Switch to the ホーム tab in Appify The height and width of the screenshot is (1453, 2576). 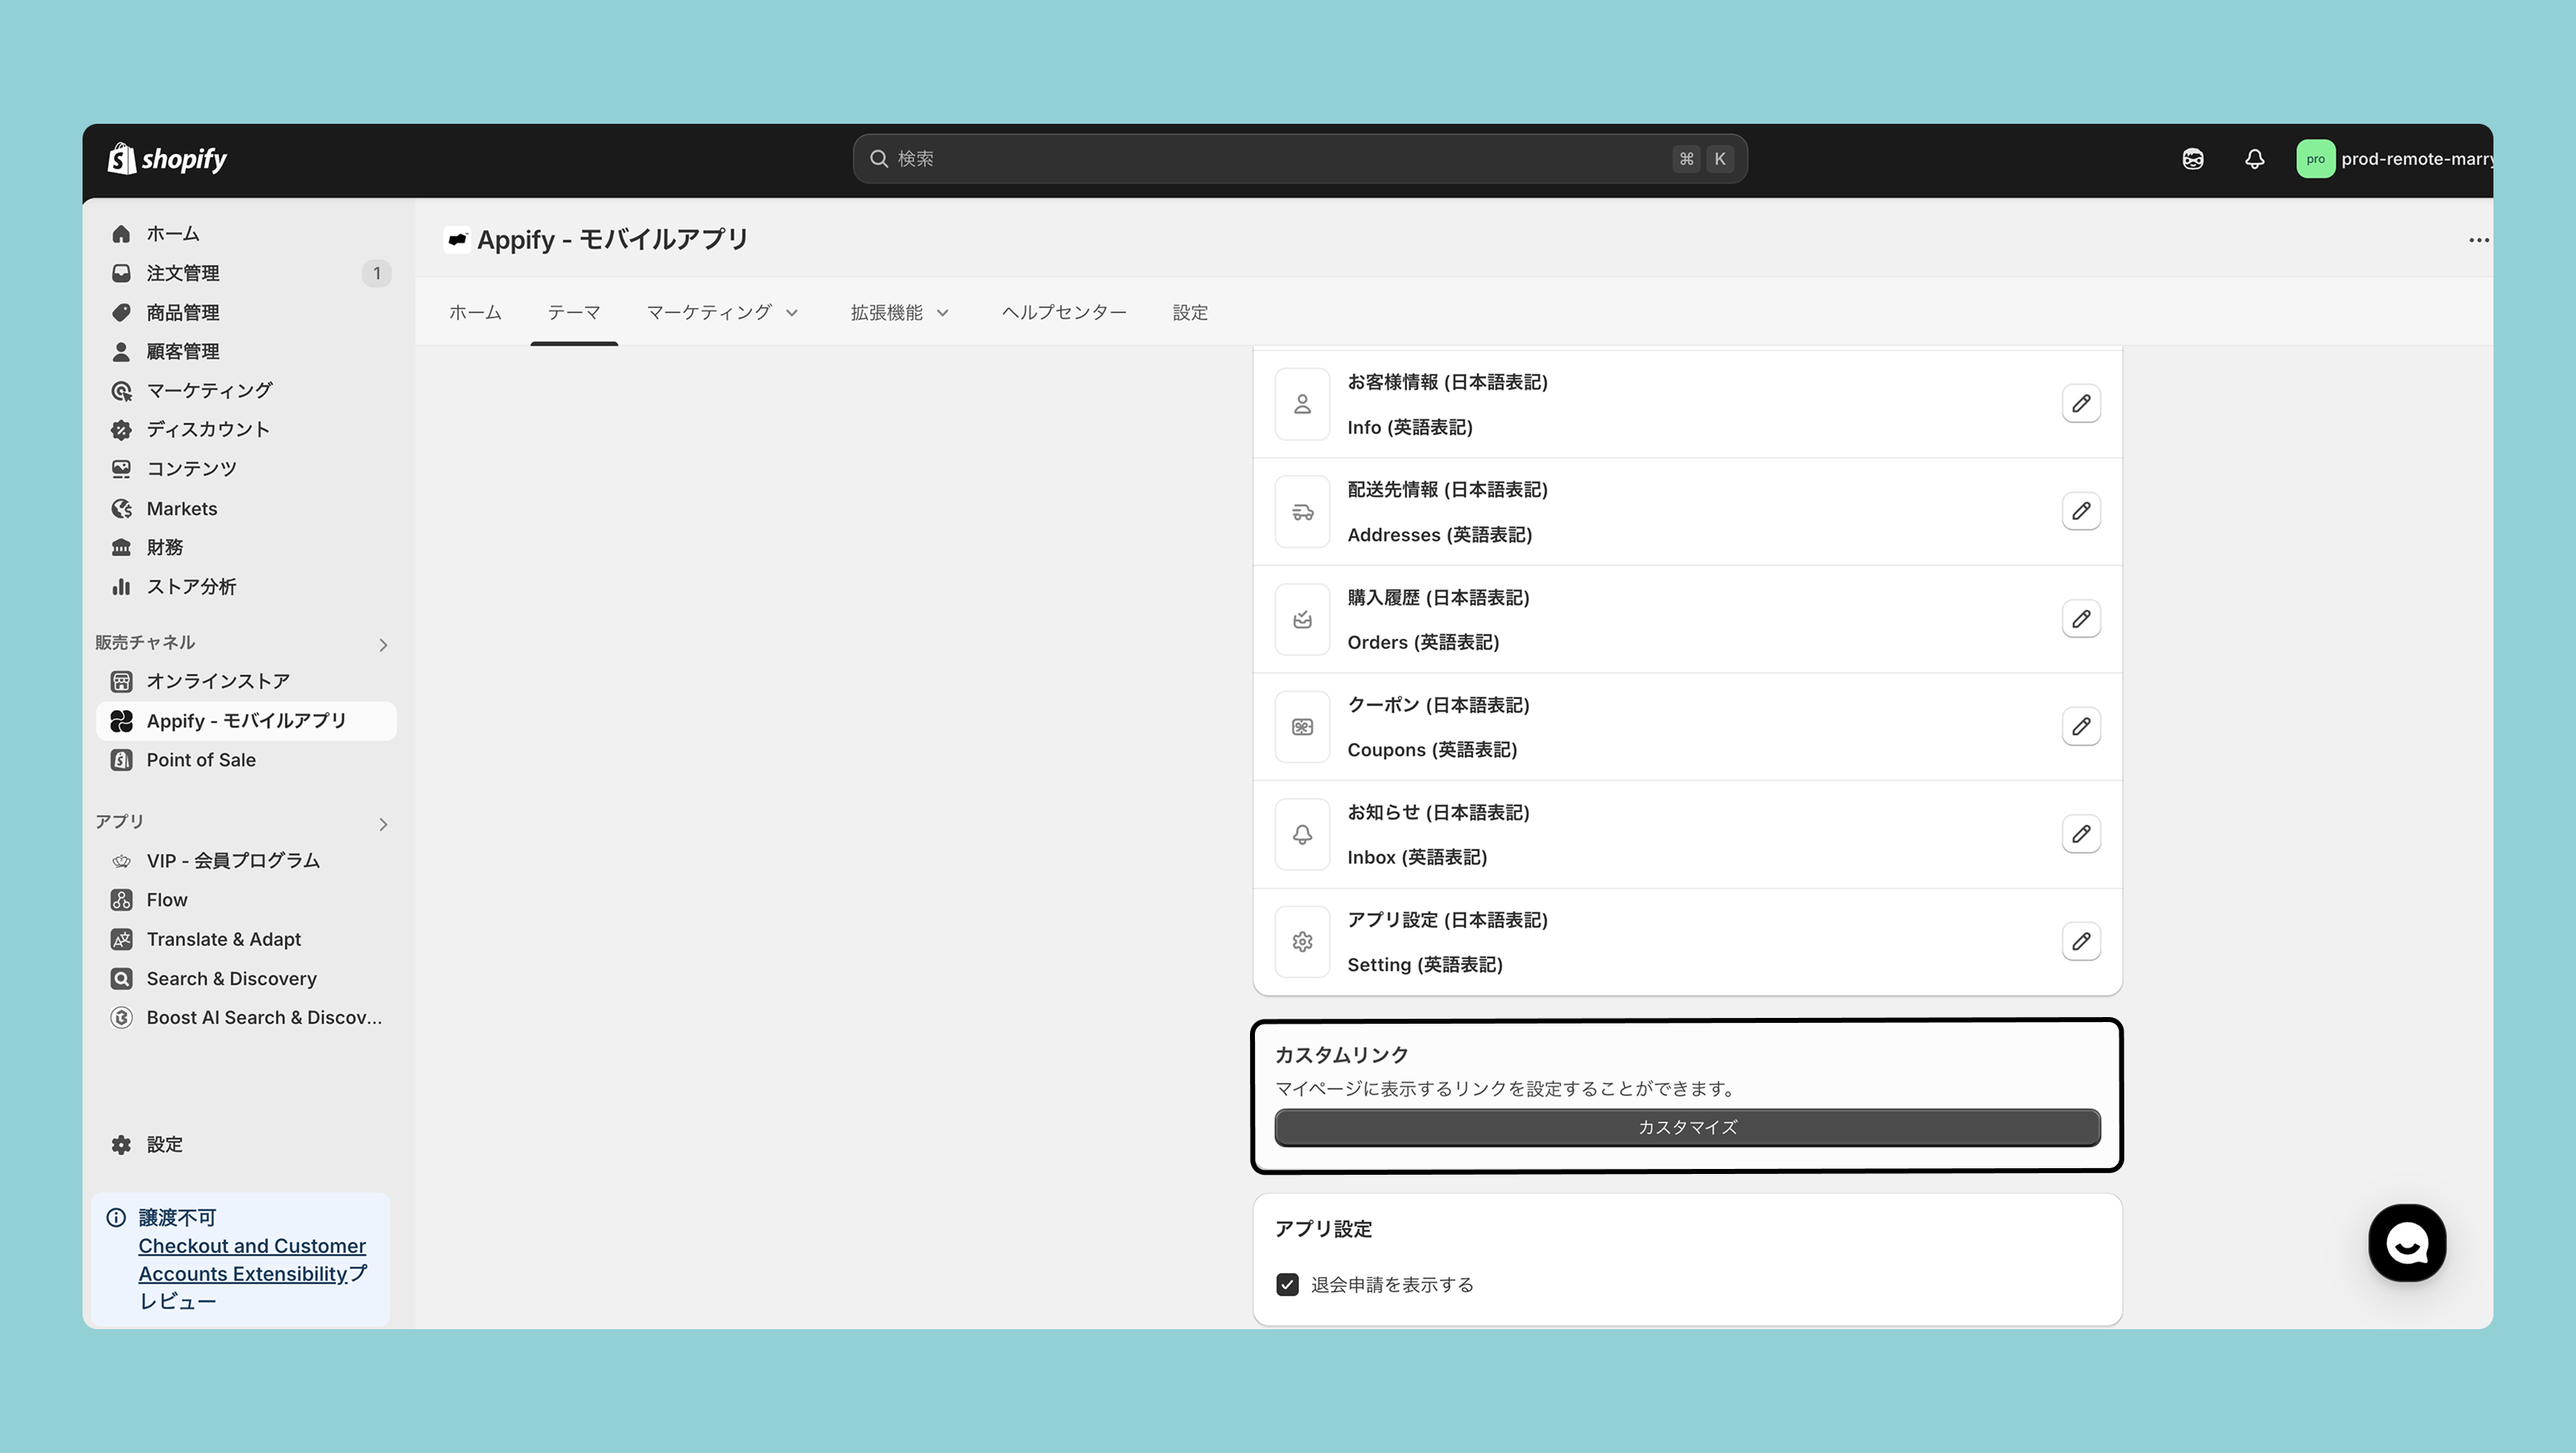point(475,312)
